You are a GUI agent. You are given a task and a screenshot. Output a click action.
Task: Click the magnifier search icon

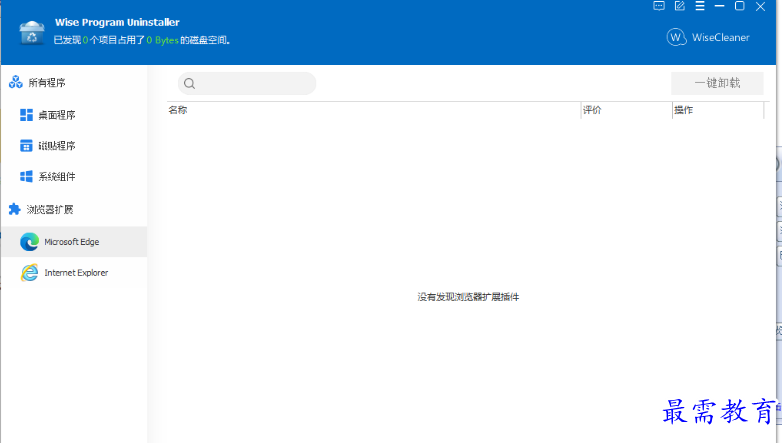click(190, 84)
